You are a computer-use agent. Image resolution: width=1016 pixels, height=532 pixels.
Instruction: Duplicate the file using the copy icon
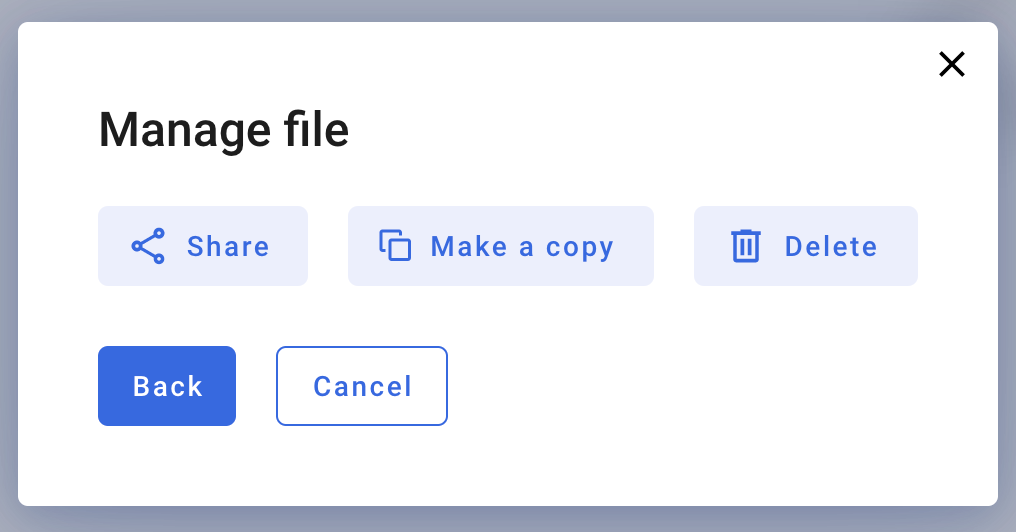point(395,246)
